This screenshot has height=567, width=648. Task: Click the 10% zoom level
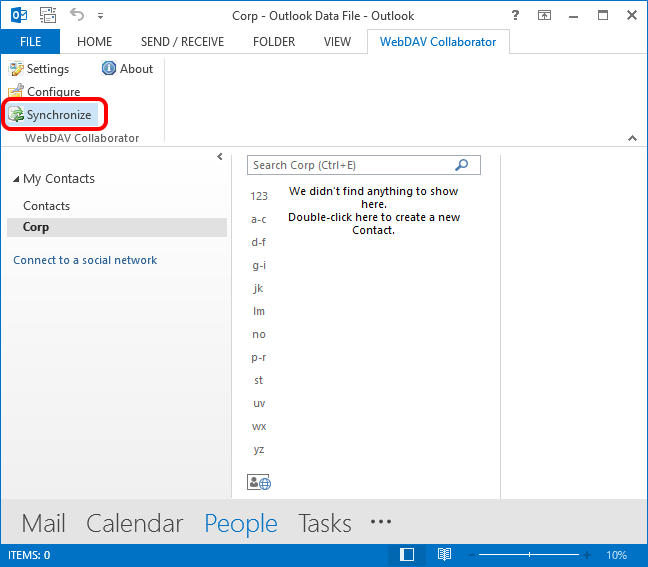click(x=617, y=555)
